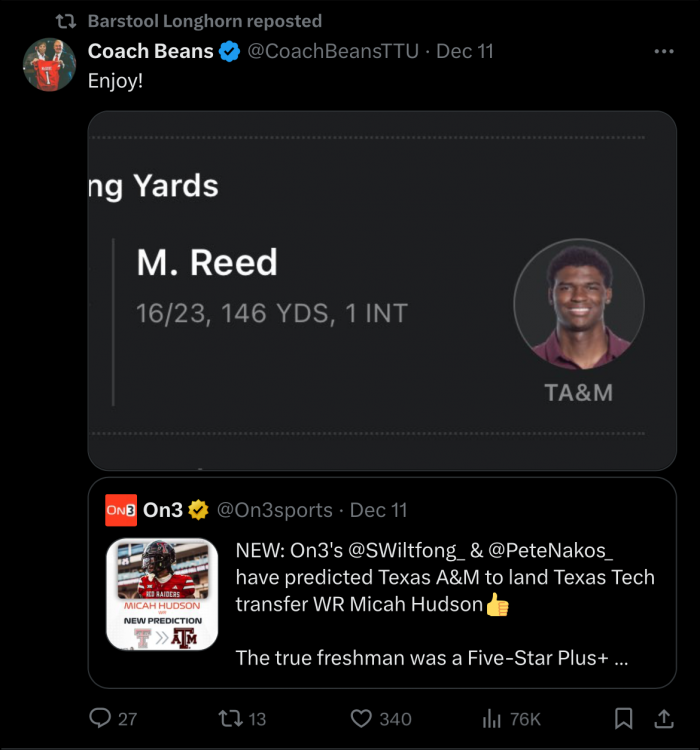Open Coach Beans' profile avatar

click(50, 65)
